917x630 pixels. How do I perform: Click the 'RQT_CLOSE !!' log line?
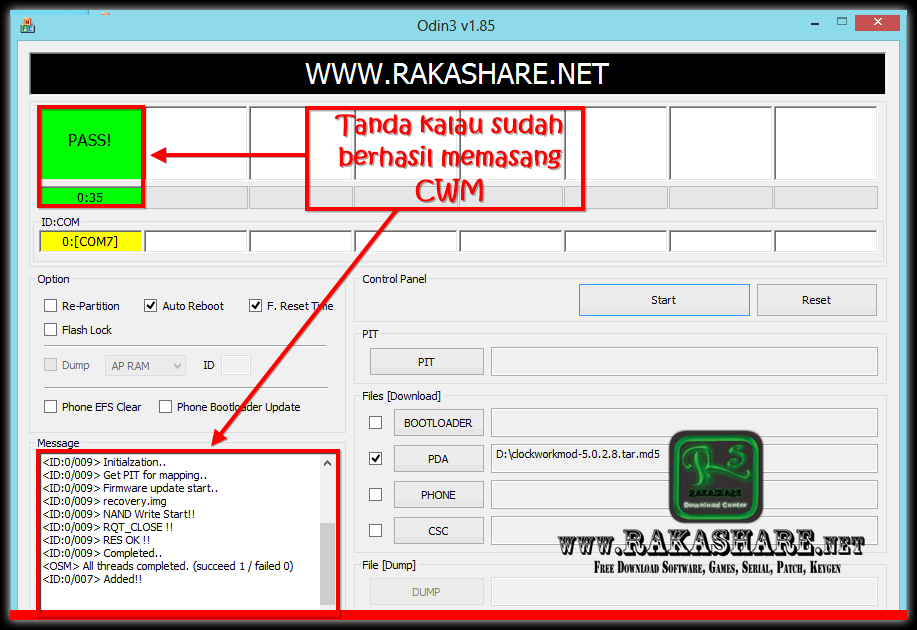(x=108, y=527)
